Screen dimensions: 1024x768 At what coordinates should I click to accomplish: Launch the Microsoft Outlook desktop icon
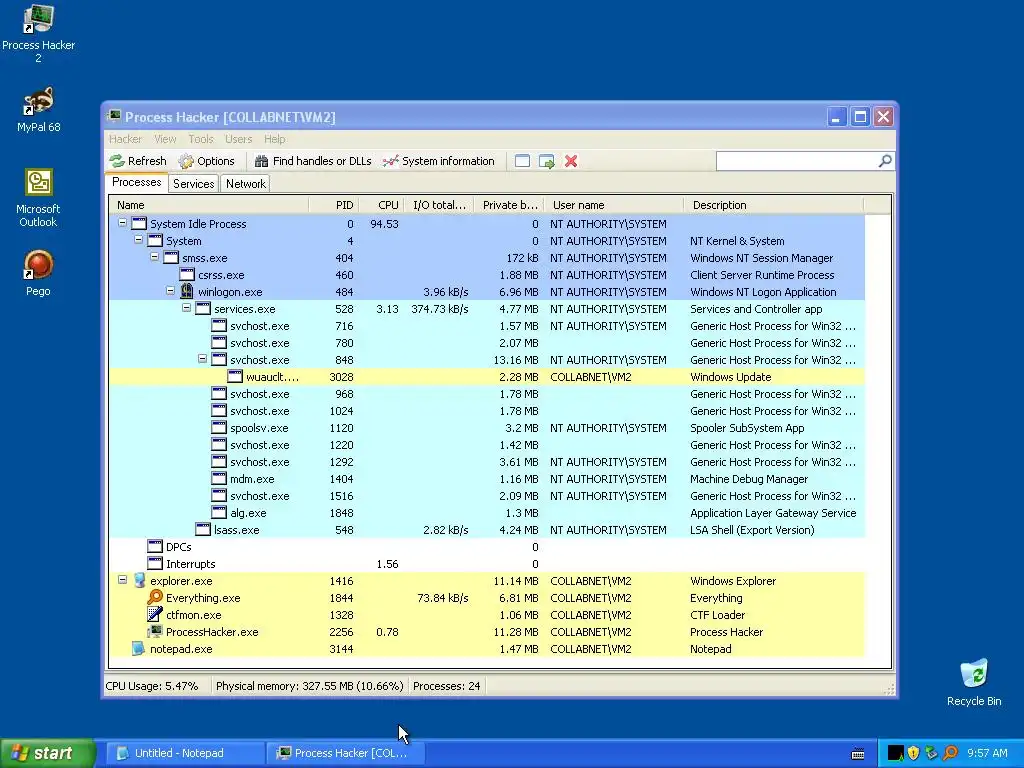pyautogui.click(x=38, y=198)
